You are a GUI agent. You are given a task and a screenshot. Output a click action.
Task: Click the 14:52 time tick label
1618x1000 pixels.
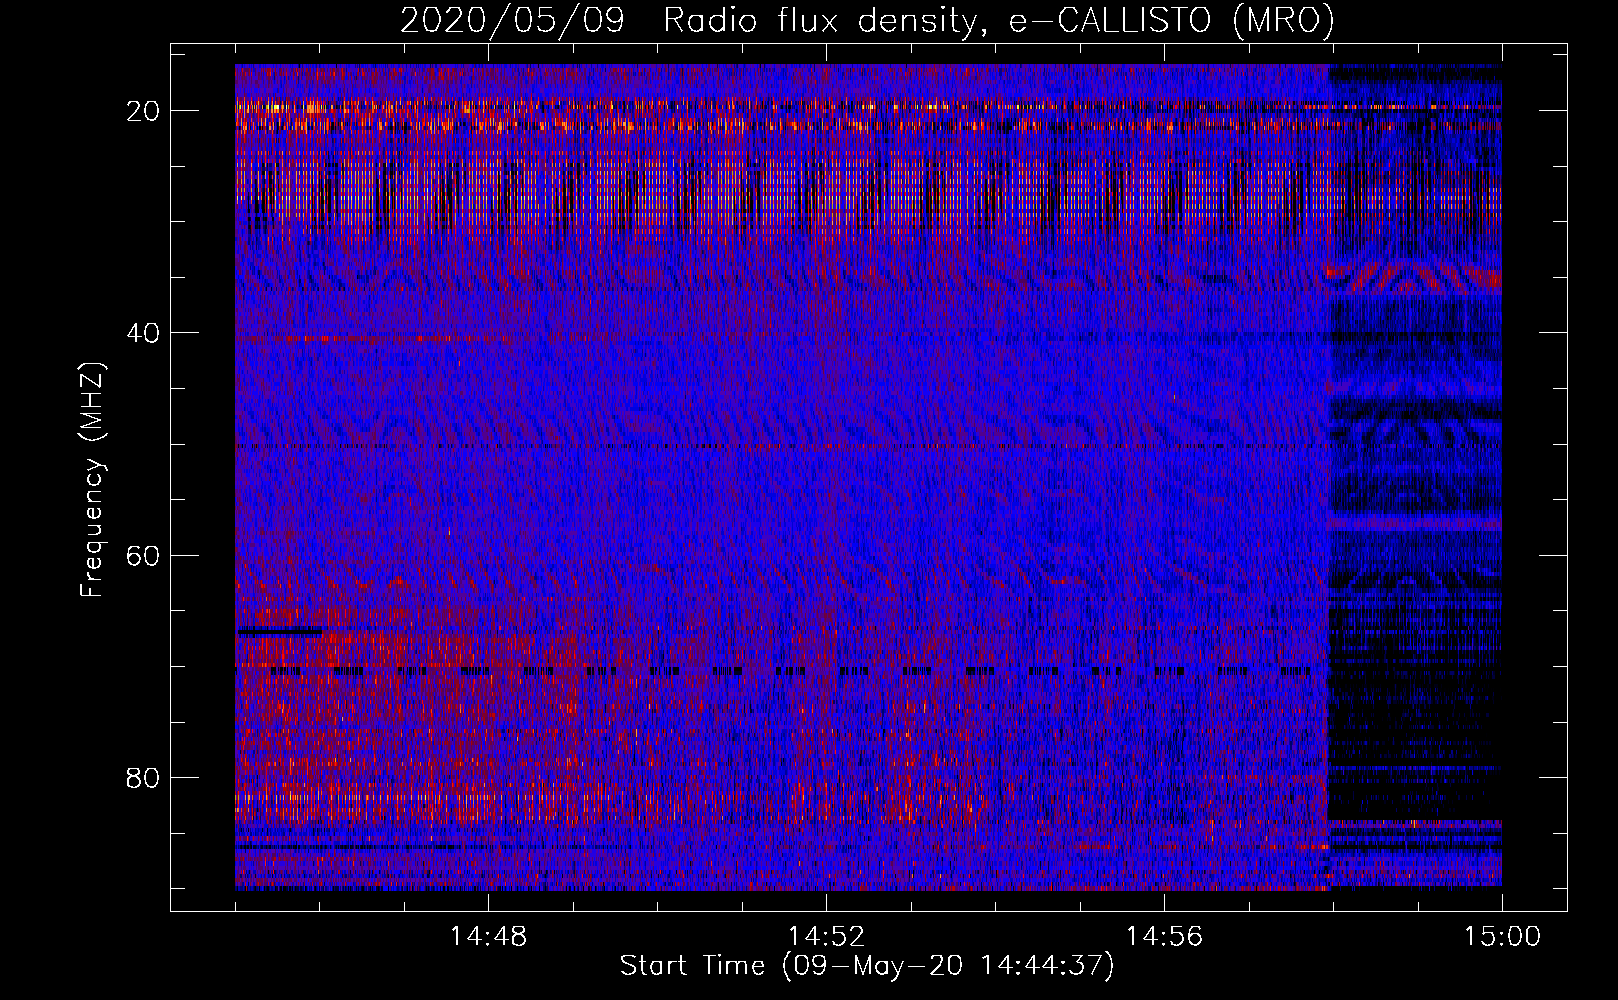click(x=826, y=936)
